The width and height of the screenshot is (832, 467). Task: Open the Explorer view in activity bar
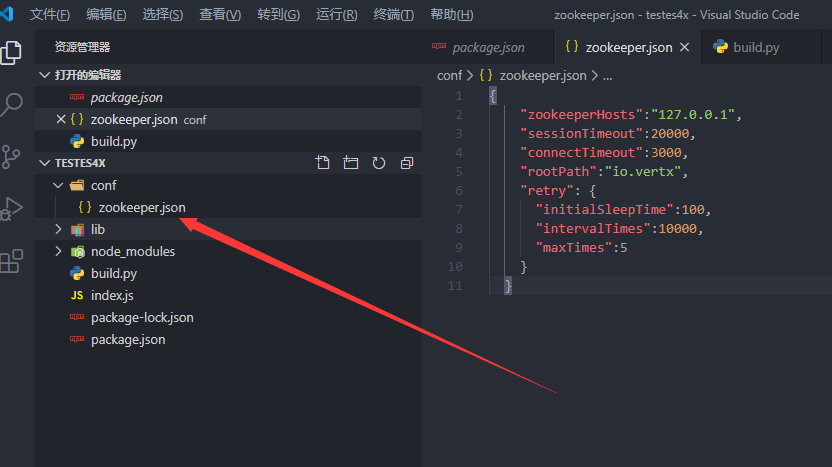[11, 53]
